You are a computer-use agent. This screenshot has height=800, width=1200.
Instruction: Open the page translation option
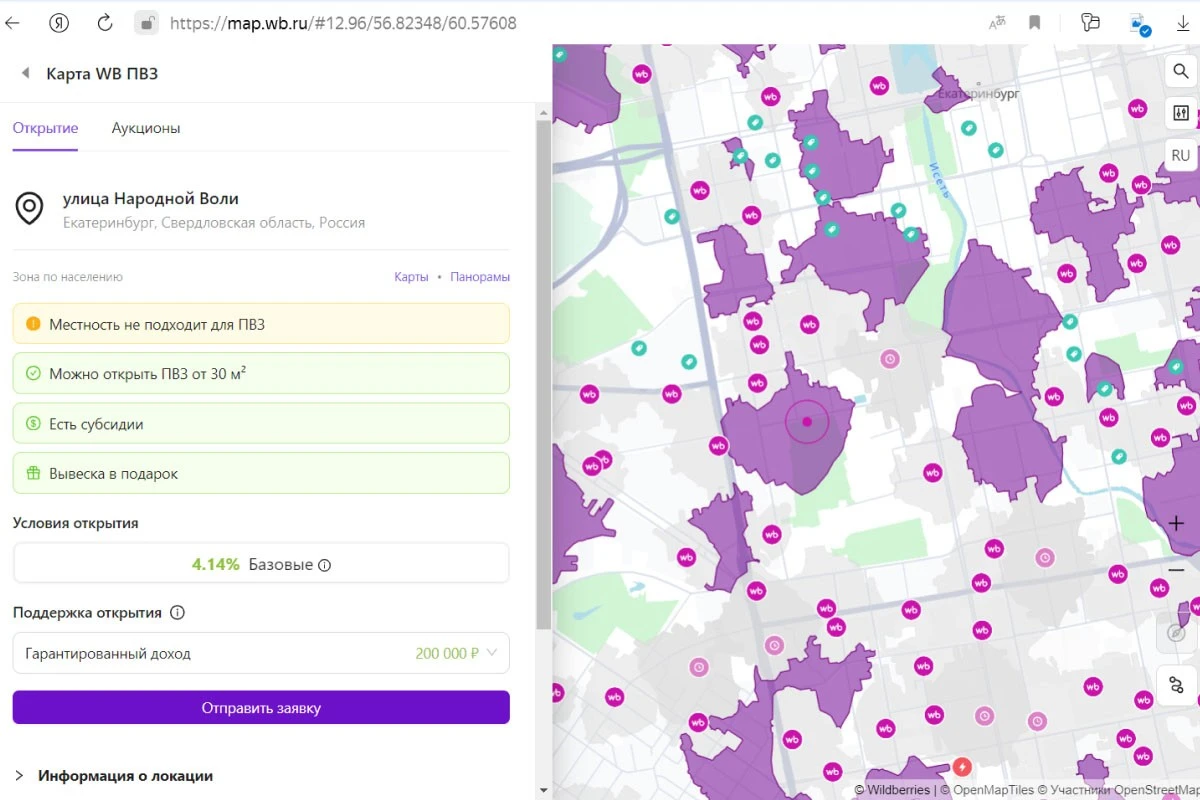click(997, 22)
